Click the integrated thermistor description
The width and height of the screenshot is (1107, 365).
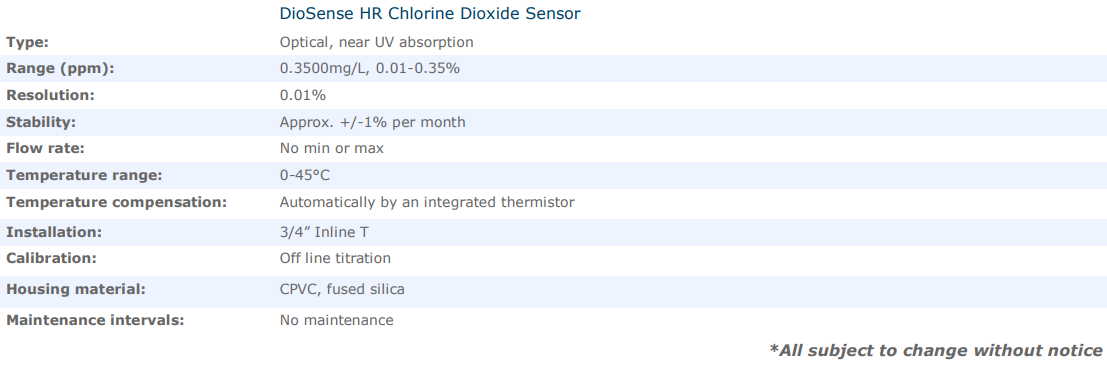coord(427,203)
